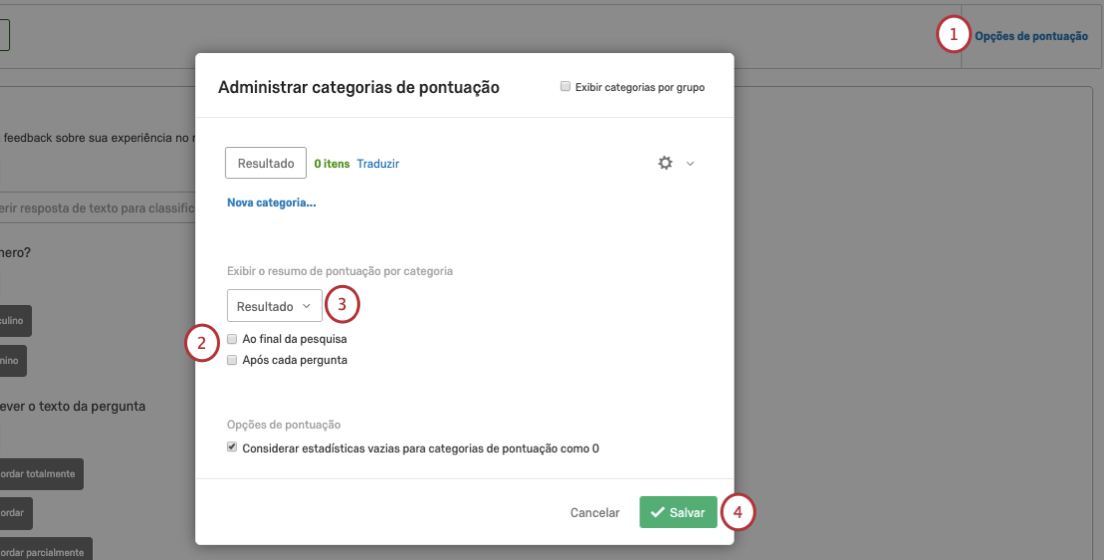Open 'Opções de pontuação' at top right
Image resolution: width=1104 pixels, height=560 pixels.
click(x=1031, y=37)
